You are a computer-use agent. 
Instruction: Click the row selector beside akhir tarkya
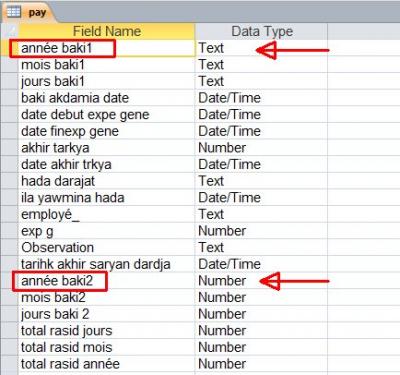click(x=10, y=148)
